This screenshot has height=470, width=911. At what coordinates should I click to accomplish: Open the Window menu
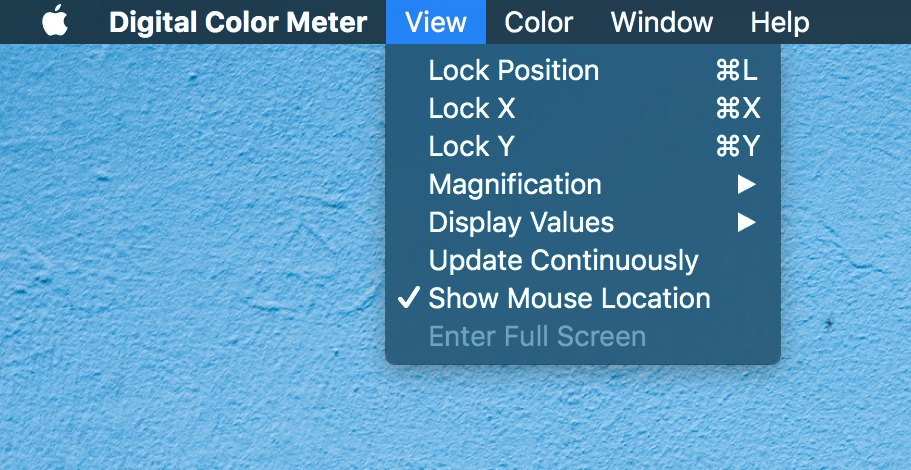[662, 22]
